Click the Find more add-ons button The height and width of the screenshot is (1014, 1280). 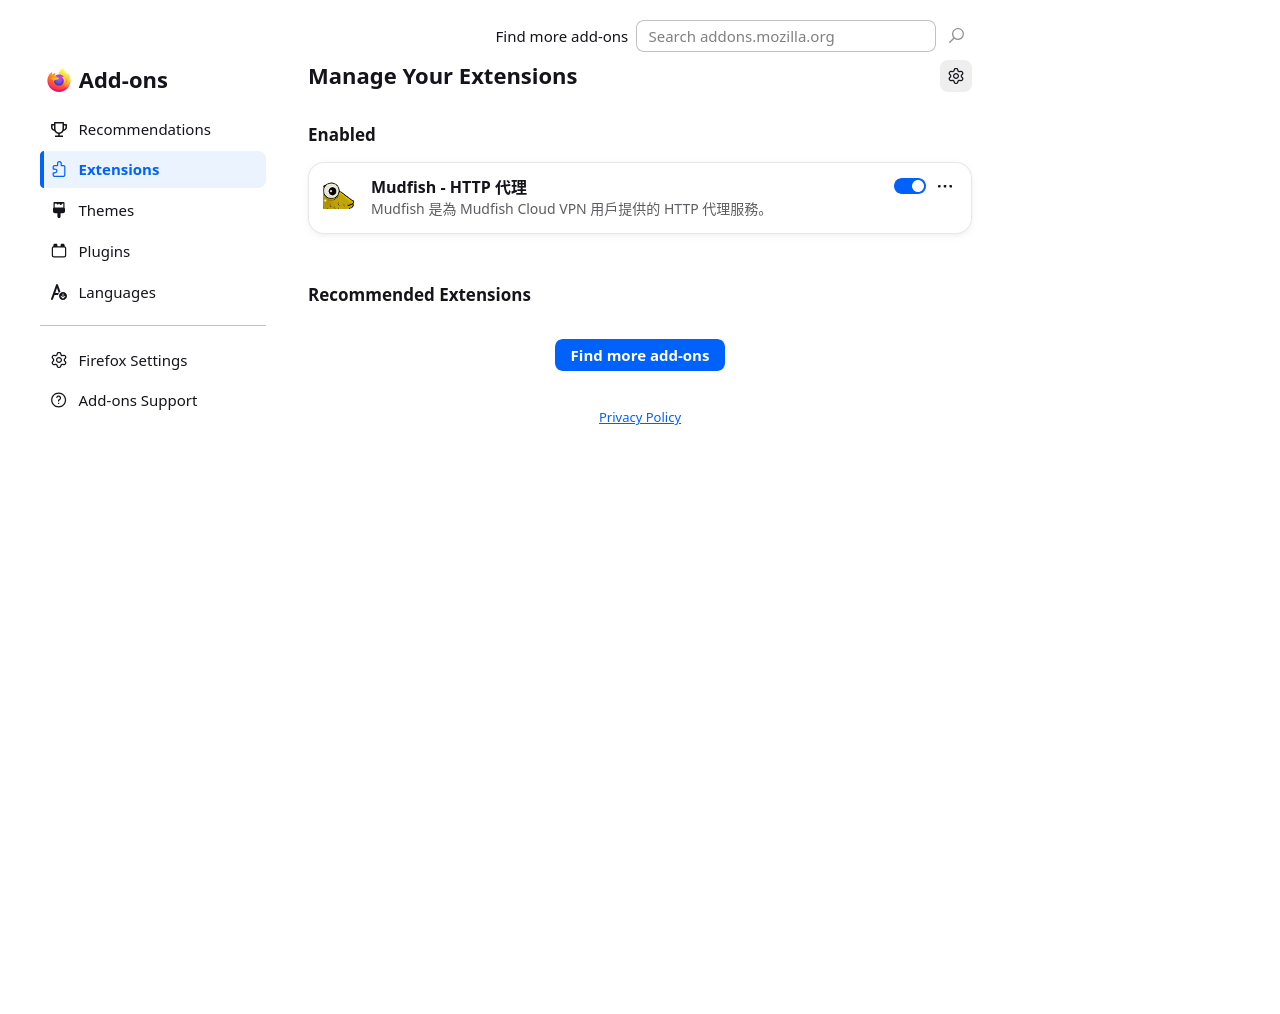tap(640, 355)
